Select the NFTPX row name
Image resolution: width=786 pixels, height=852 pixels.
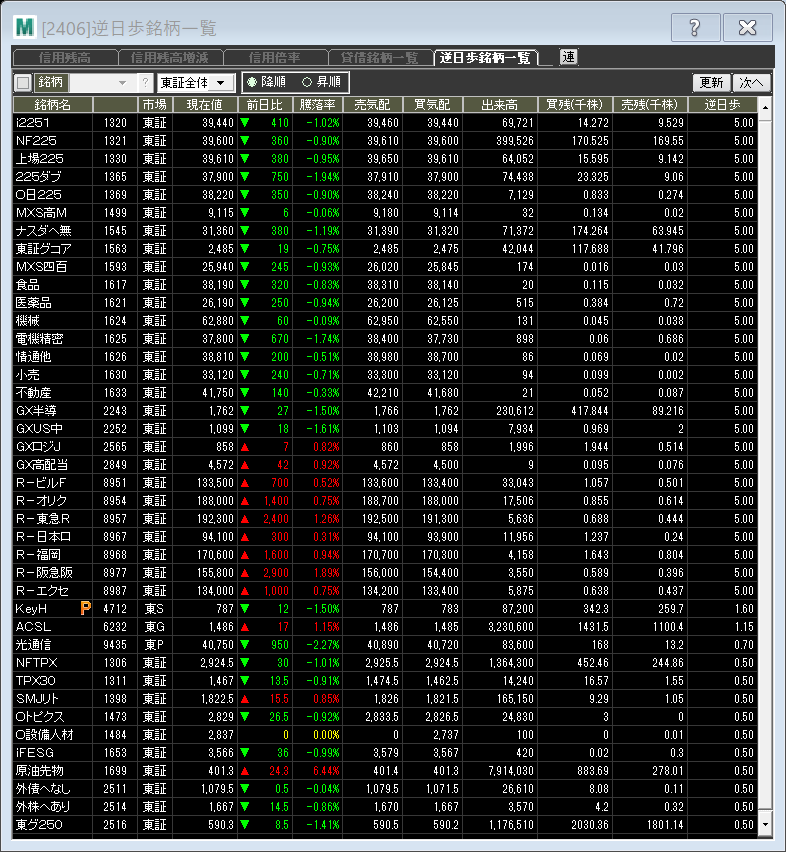click(x=36, y=662)
